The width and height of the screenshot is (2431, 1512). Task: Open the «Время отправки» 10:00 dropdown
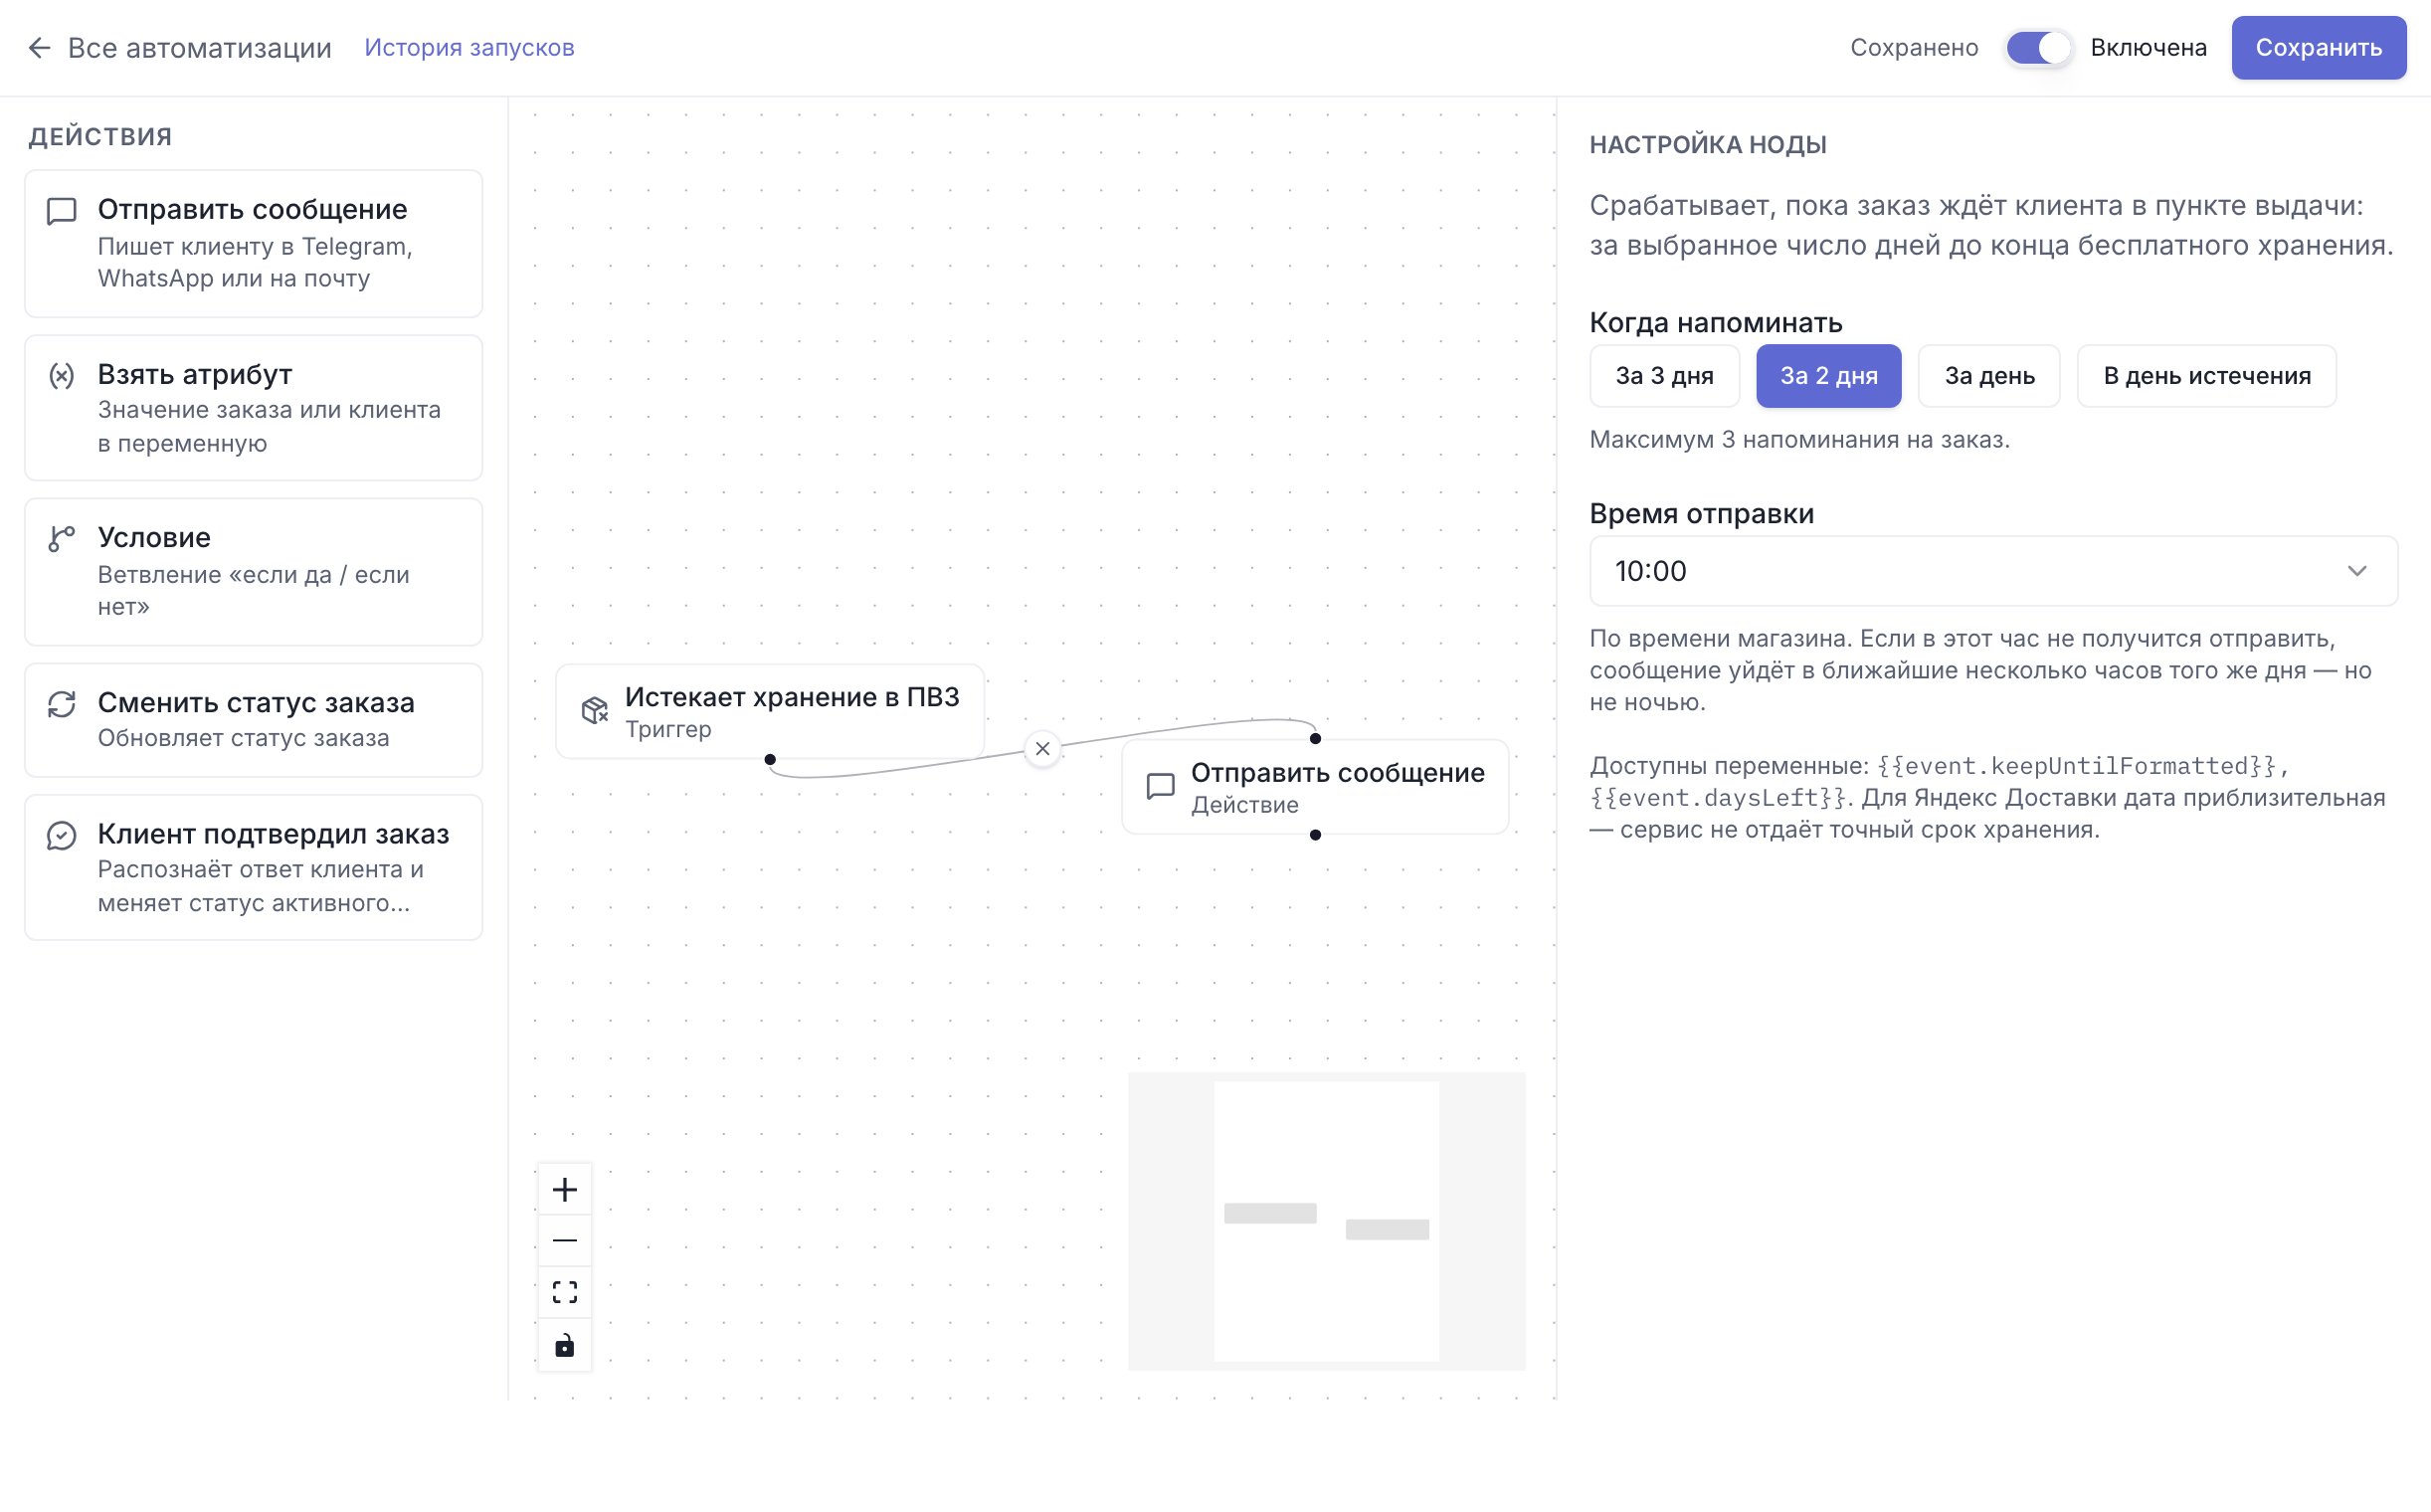(x=1993, y=571)
